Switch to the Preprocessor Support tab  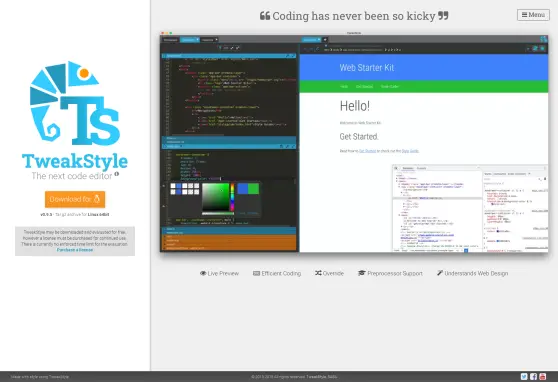click(390, 273)
